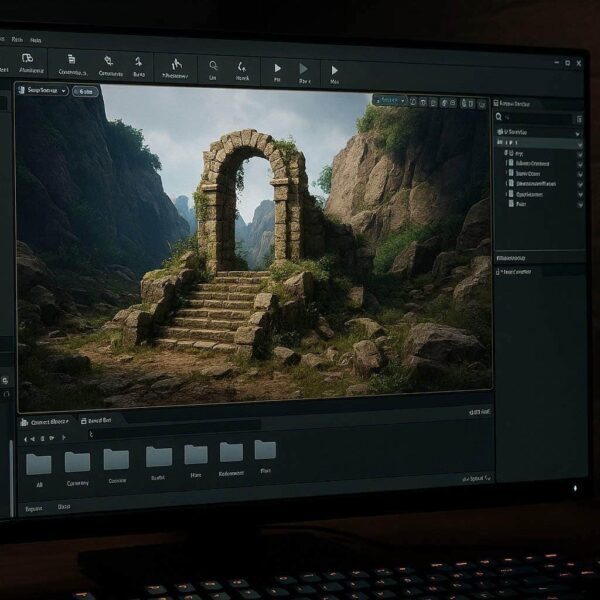
Task: Click the search magnifier in the outliner panel
Action: [x=499, y=117]
